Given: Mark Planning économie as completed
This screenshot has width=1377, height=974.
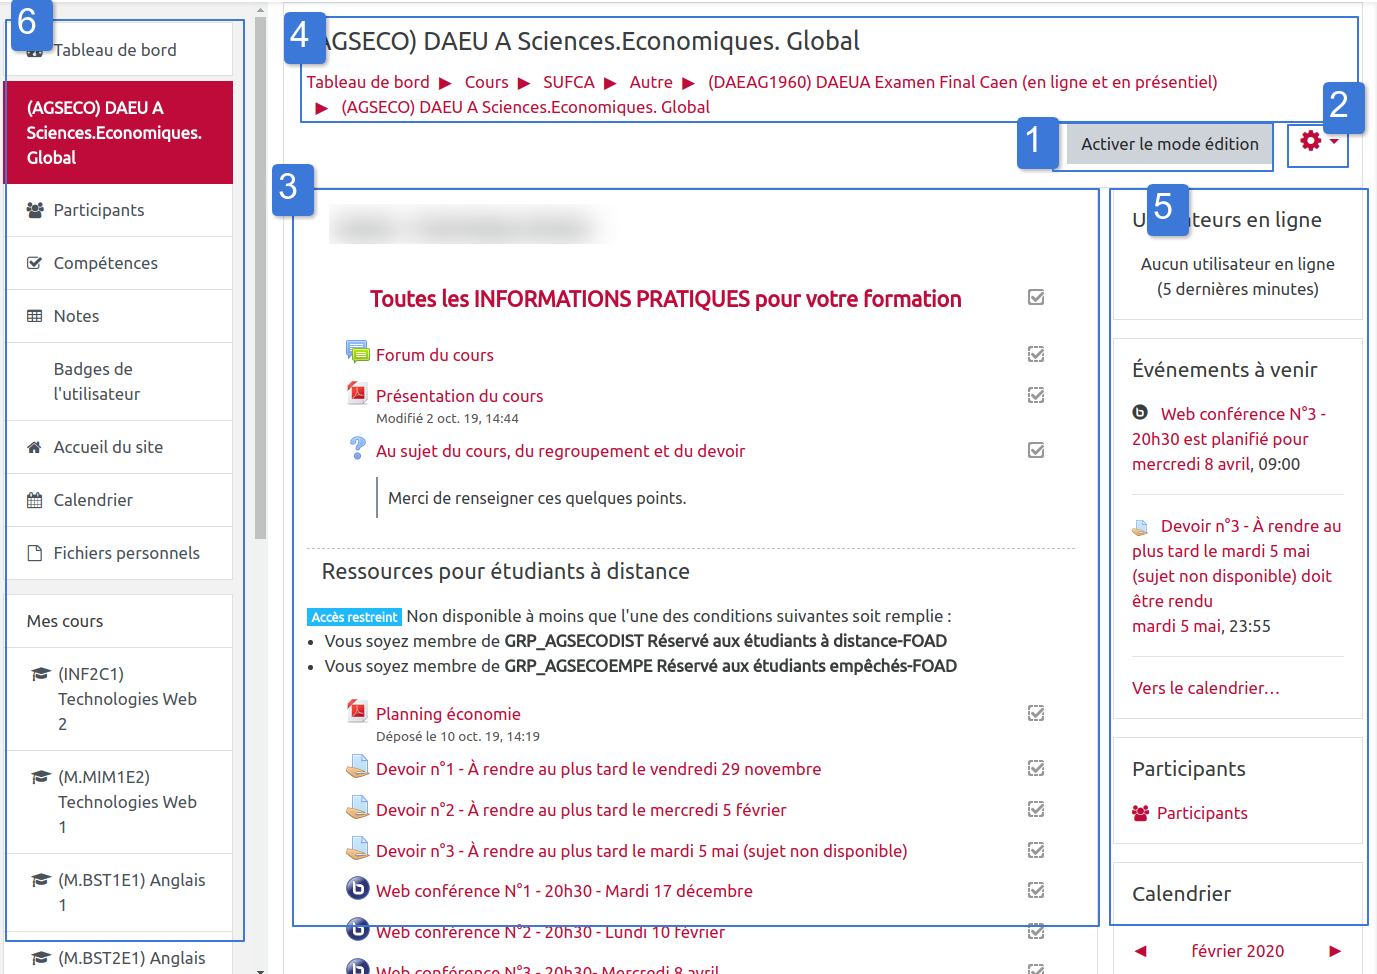Looking at the screenshot, I should (1036, 713).
